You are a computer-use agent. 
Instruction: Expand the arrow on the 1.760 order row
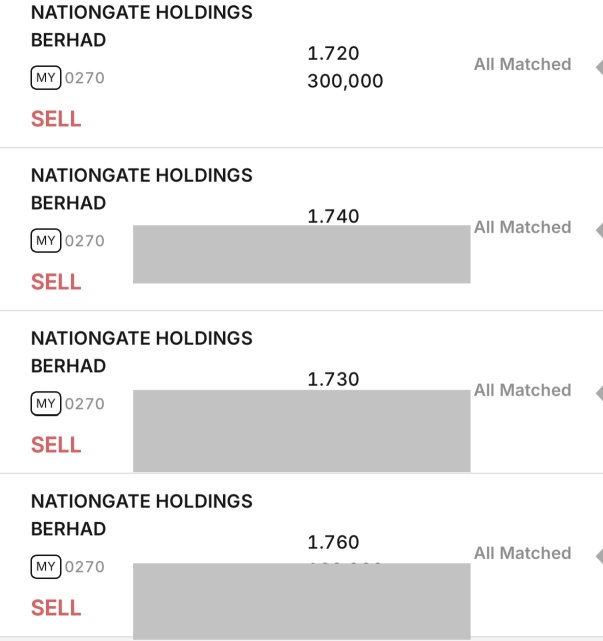point(598,556)
